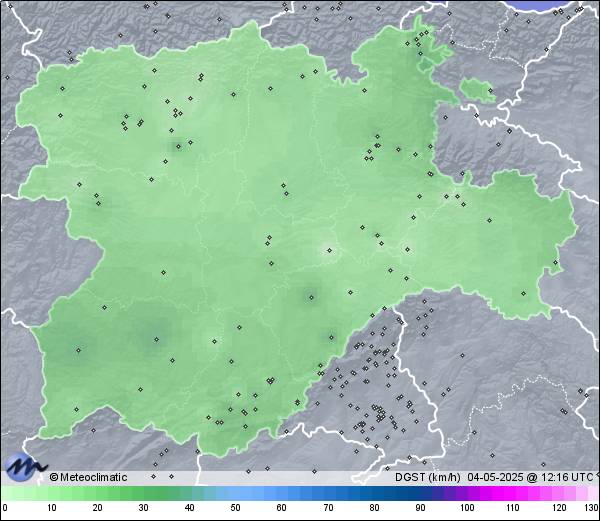Click the DGST (km/h) label
Screen dimensions: 600x521
tap(428, 477)
